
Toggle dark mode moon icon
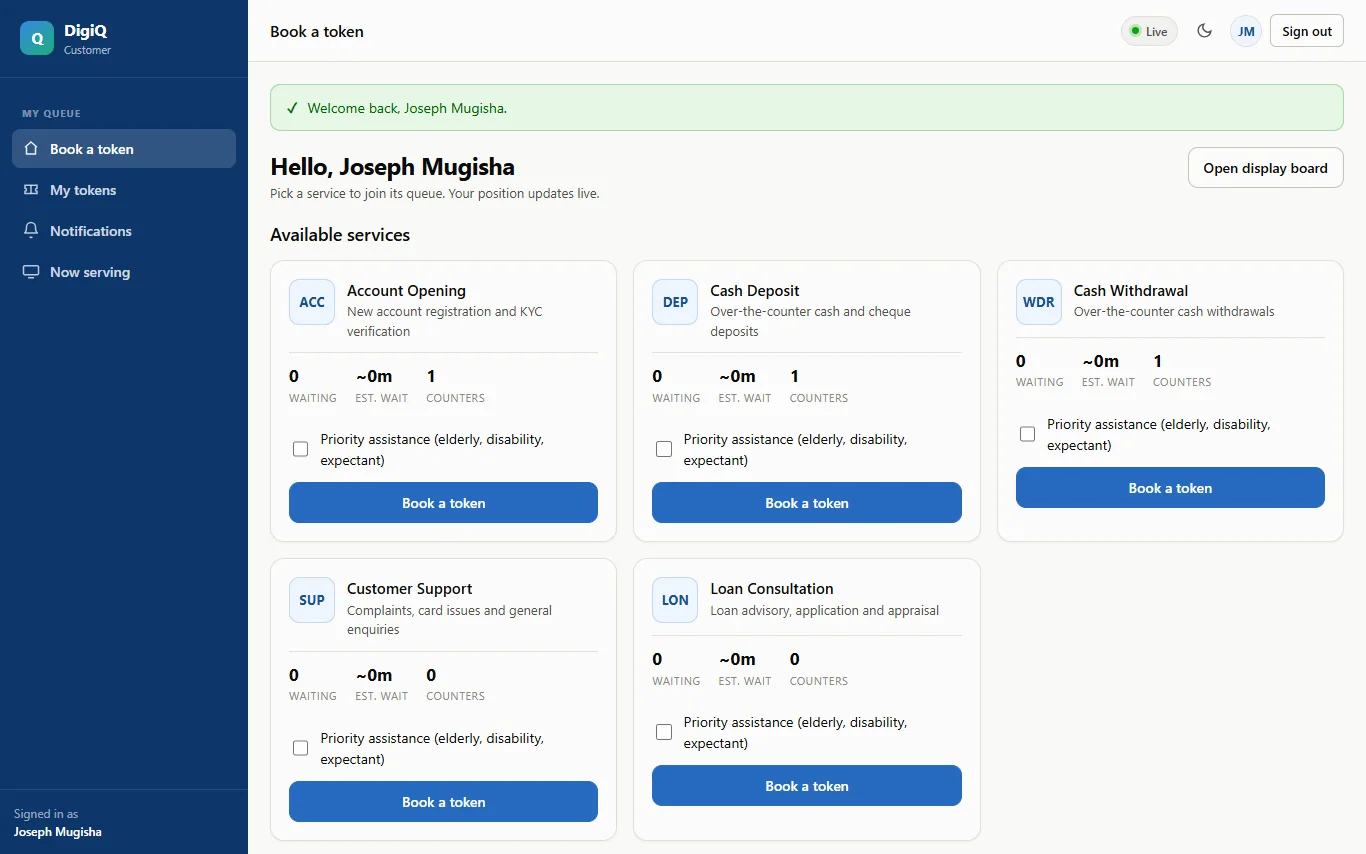pos(1205,31)
